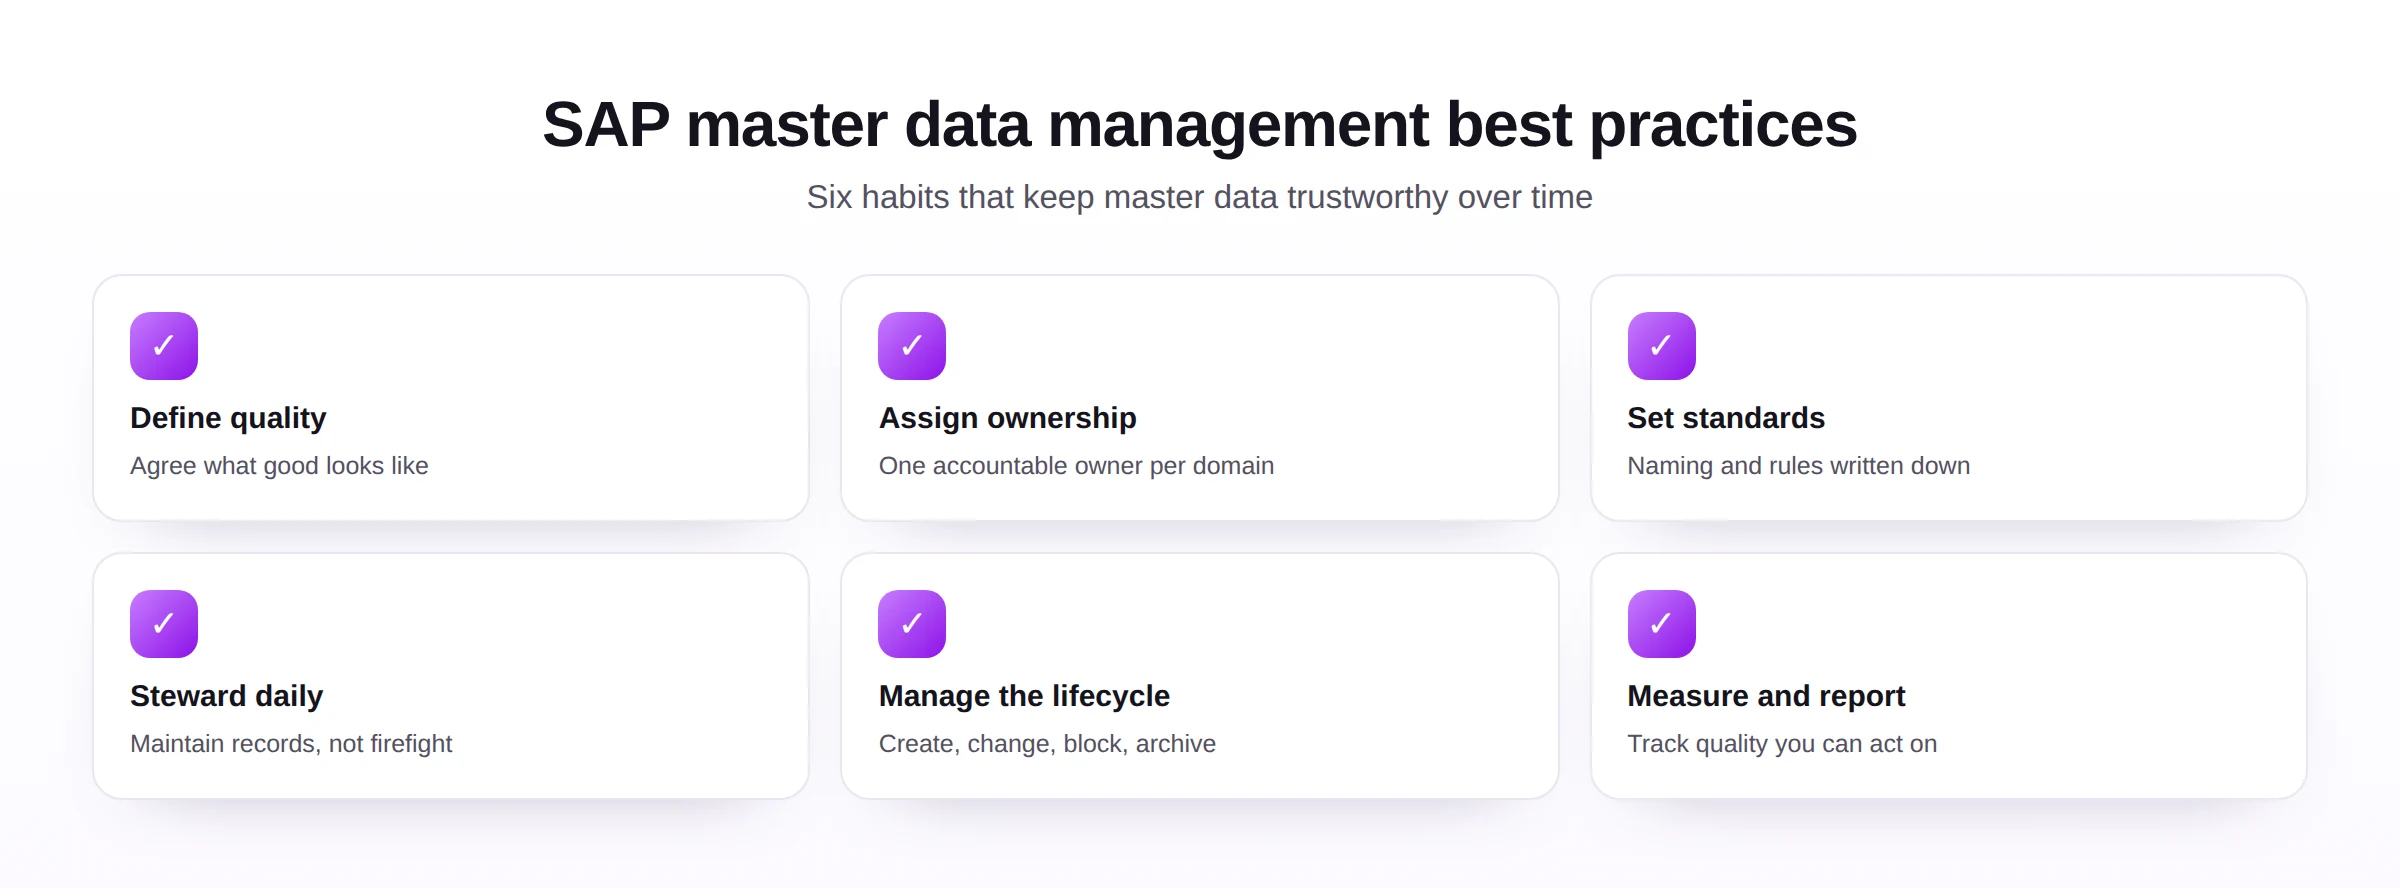Click 'Agree what good looks like' text

pos(279,466)
